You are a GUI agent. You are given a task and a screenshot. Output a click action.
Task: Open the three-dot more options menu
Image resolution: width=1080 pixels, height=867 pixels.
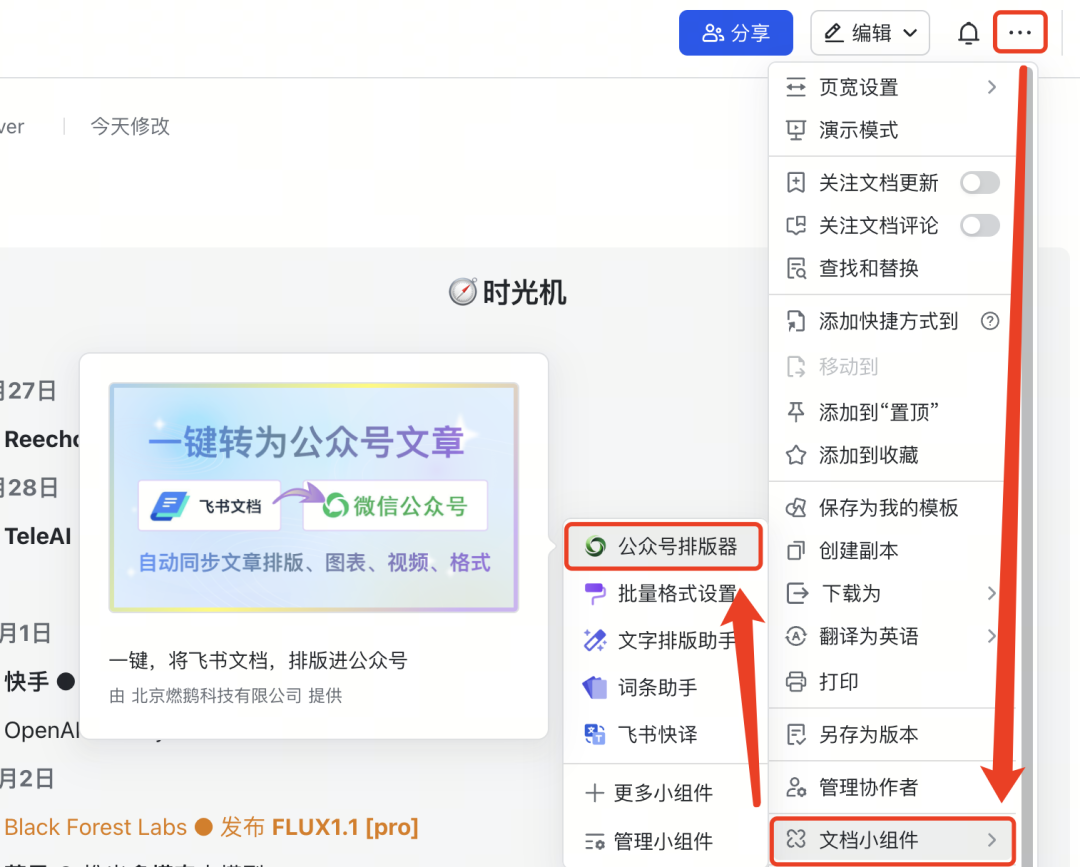tap(1019, 33)
